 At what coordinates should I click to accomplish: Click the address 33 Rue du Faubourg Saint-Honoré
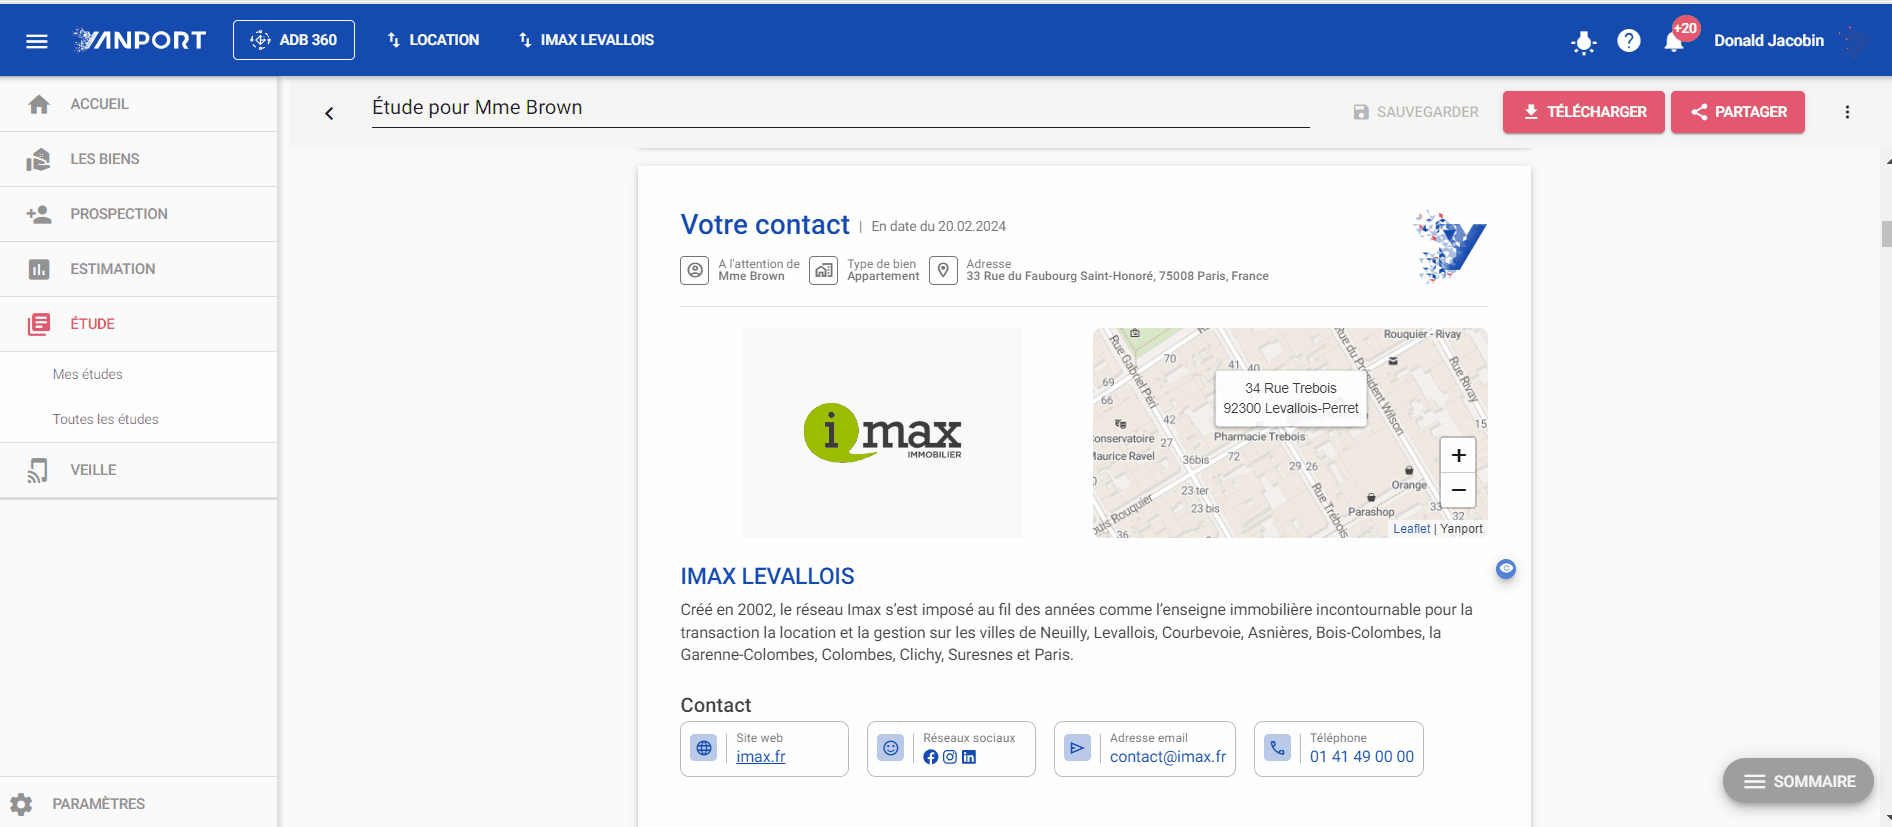coord(1117,276)
